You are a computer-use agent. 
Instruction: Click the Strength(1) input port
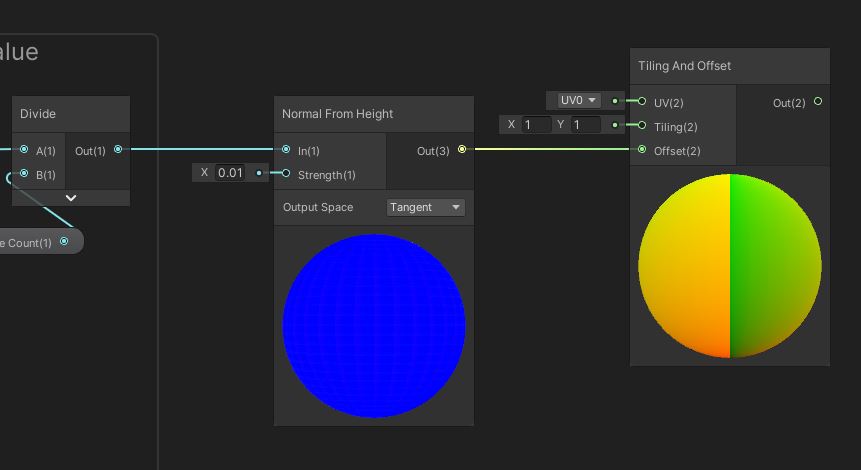tap(286, 174)
